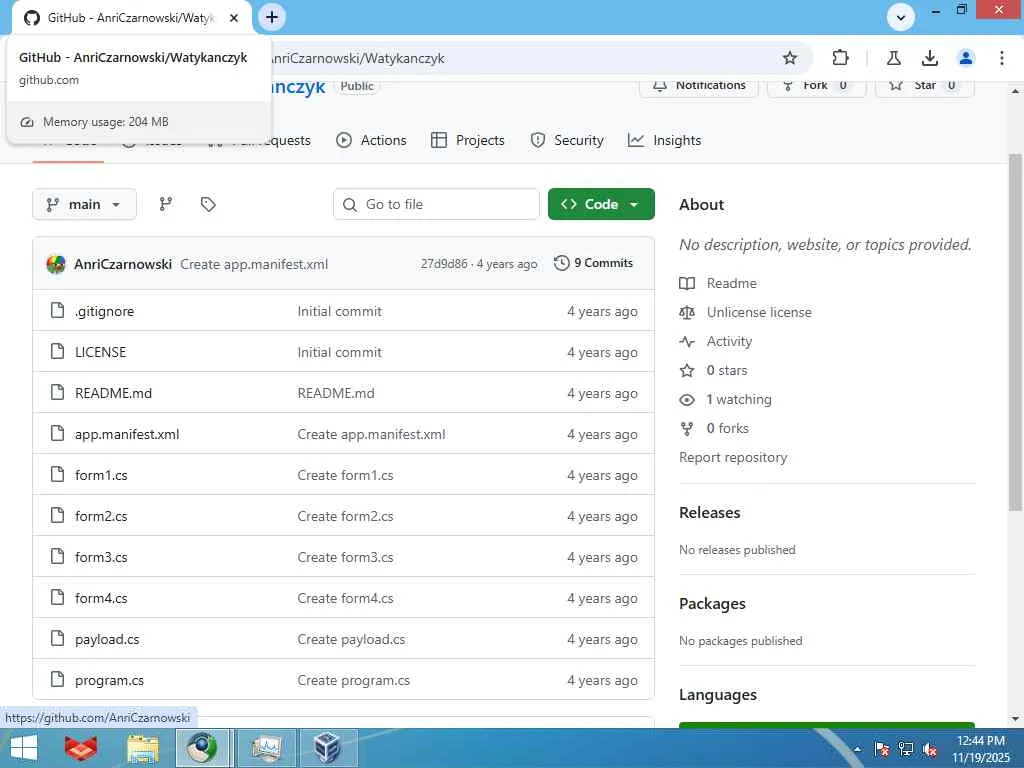Click the file icon beside LICENSE

point(57,351)
